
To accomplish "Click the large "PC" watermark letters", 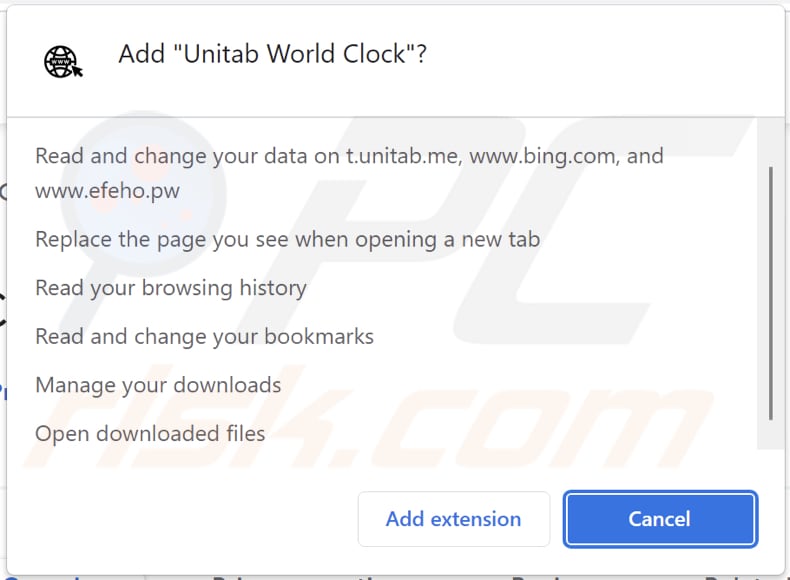I will [560, 220].
